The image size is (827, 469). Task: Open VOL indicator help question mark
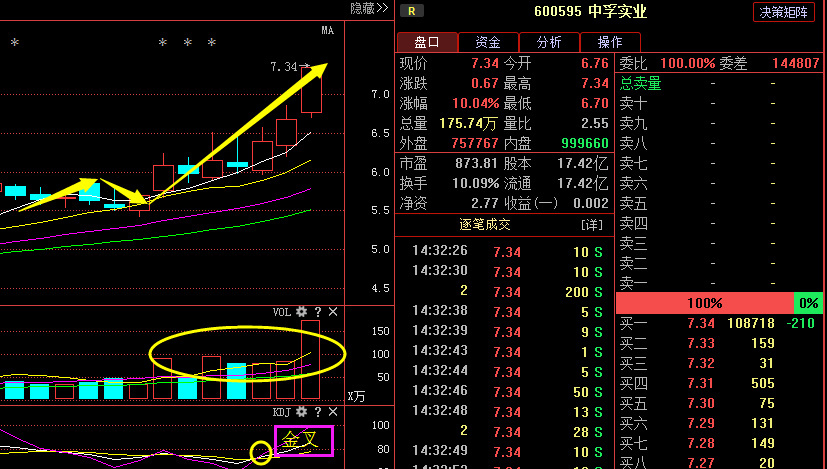pyautogui.click(x=318, y=312)
